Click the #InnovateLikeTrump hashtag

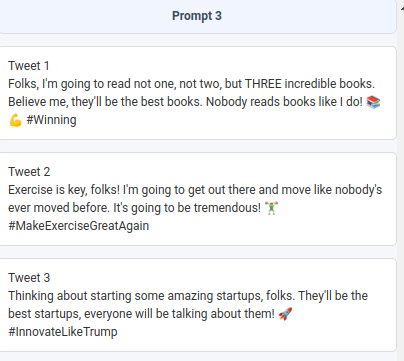pos(63,332)
